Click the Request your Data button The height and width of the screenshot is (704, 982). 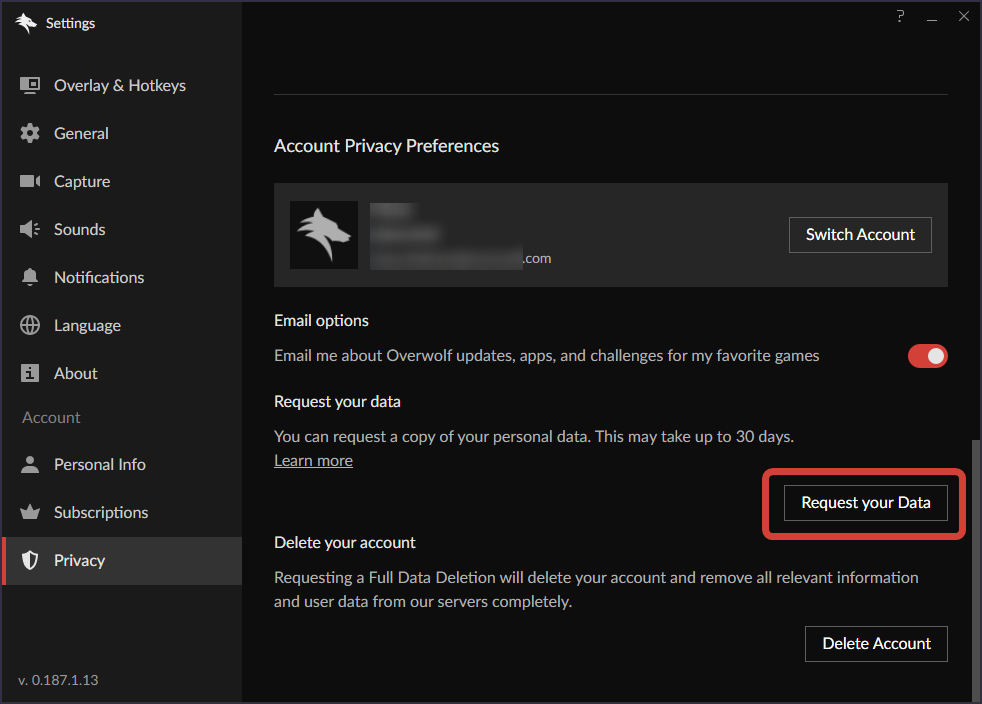coord(866,503)
